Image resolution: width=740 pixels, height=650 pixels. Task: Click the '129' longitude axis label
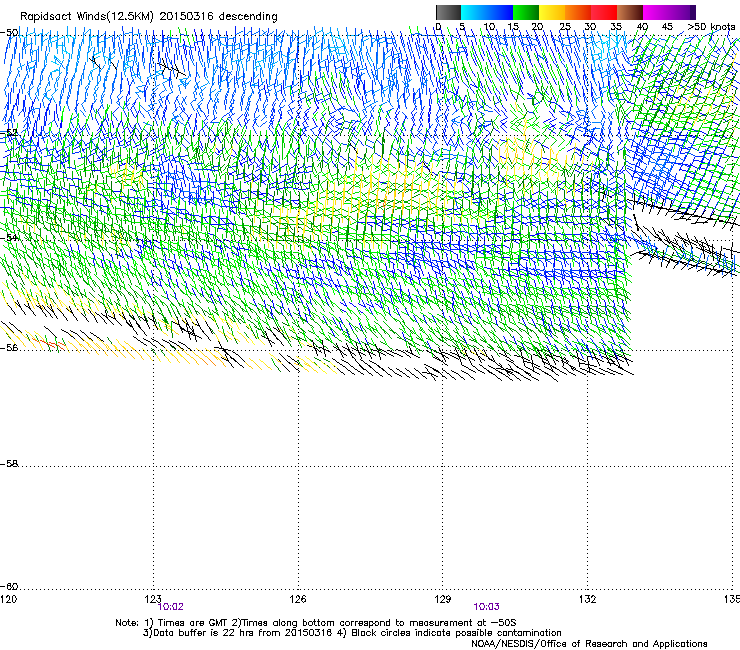click(443, 599)
